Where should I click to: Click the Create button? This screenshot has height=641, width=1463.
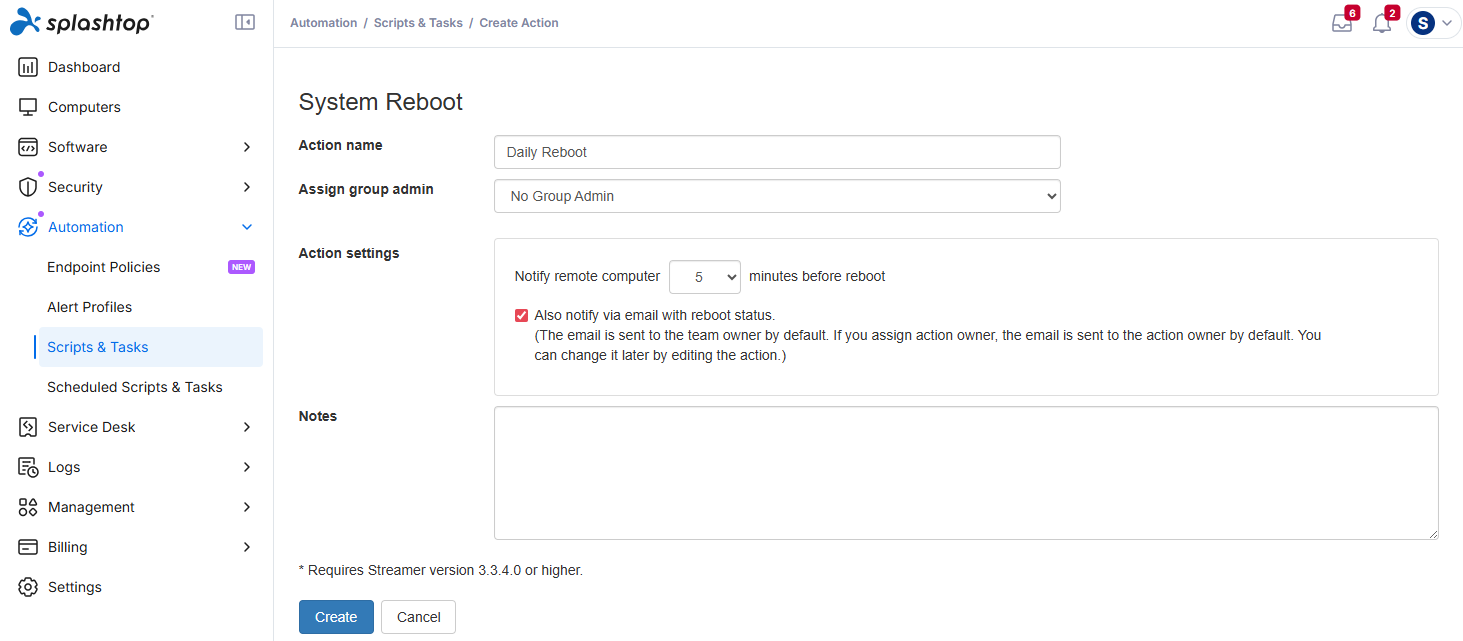click(336, 617)
